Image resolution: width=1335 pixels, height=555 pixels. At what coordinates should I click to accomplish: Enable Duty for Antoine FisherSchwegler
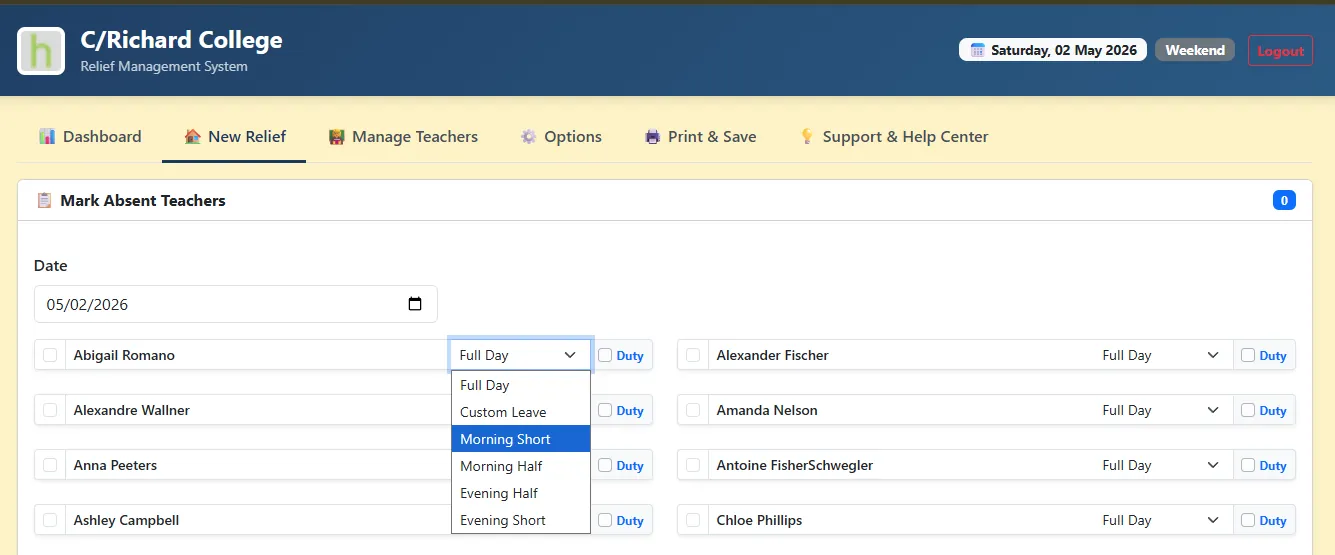click(x=1248, y=465)
